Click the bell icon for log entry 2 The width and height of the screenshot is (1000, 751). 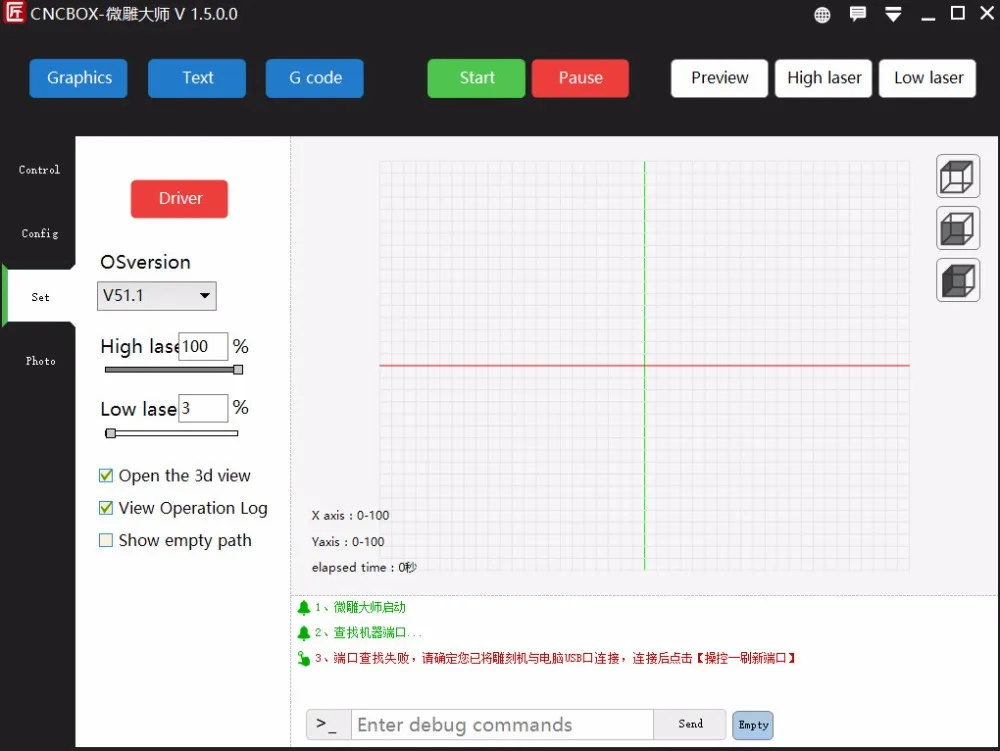304,633
